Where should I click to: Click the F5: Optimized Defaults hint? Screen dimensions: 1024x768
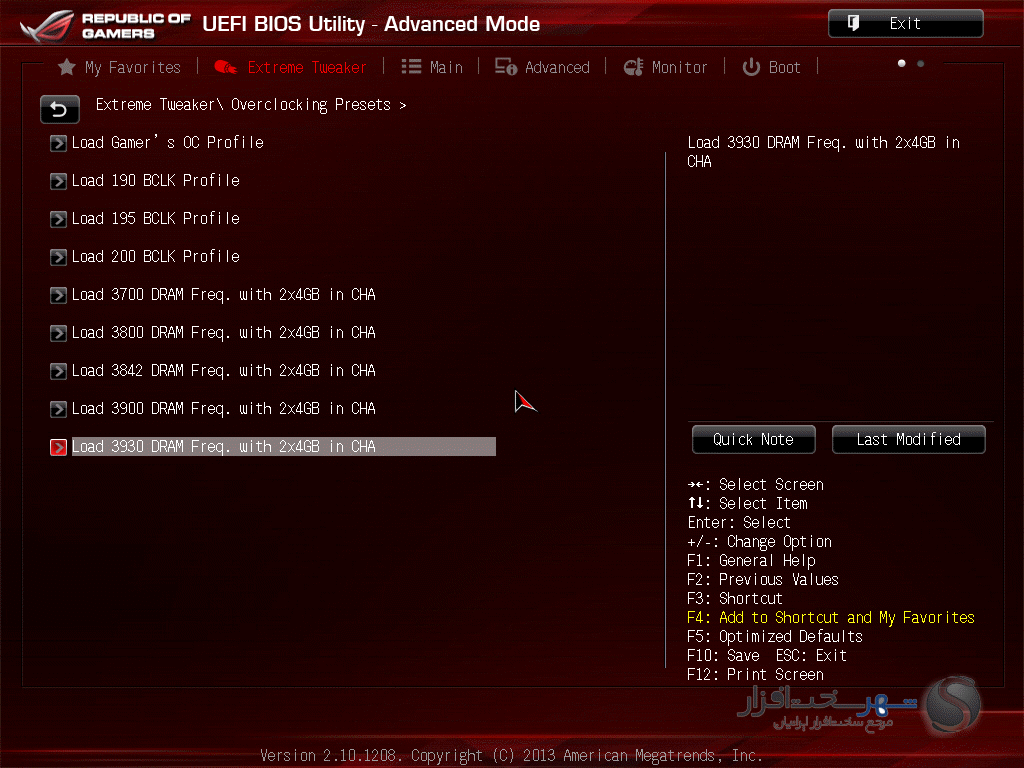[x=775, y=636]
